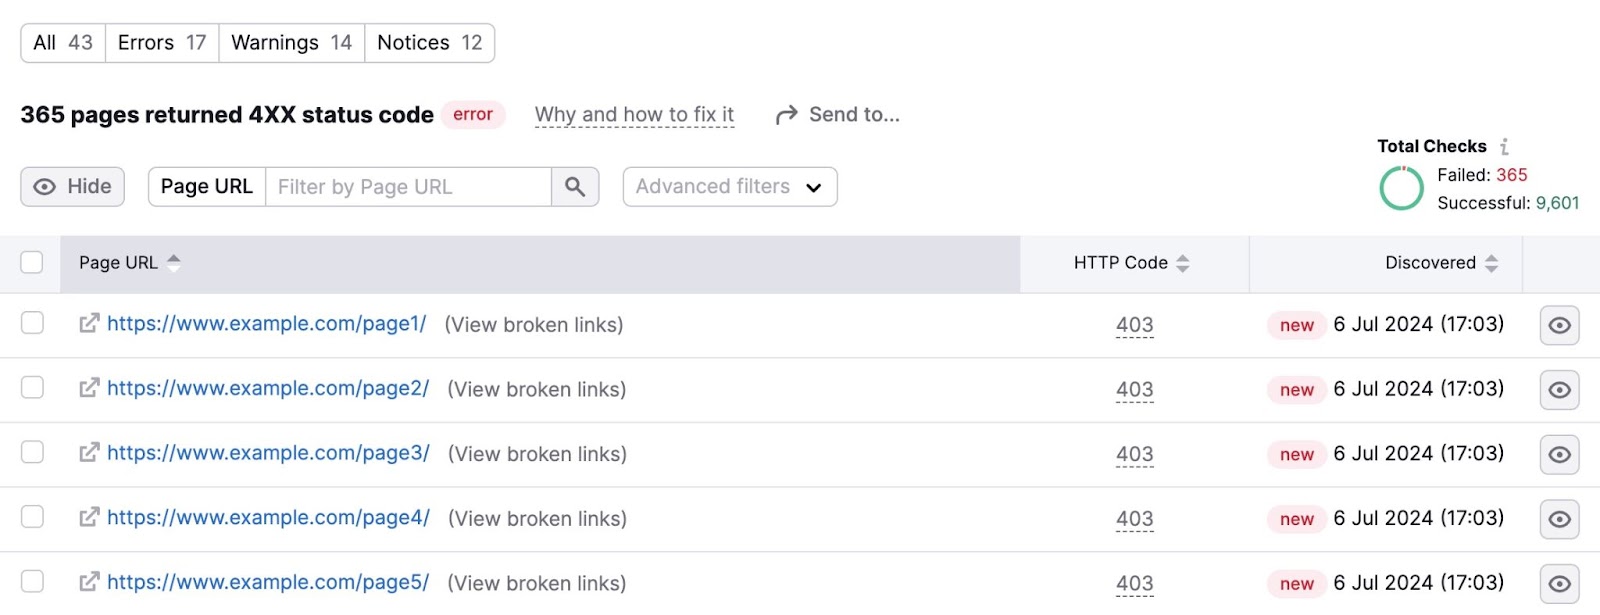Focus the Filter by Page URL field

(x=408, y=187)
